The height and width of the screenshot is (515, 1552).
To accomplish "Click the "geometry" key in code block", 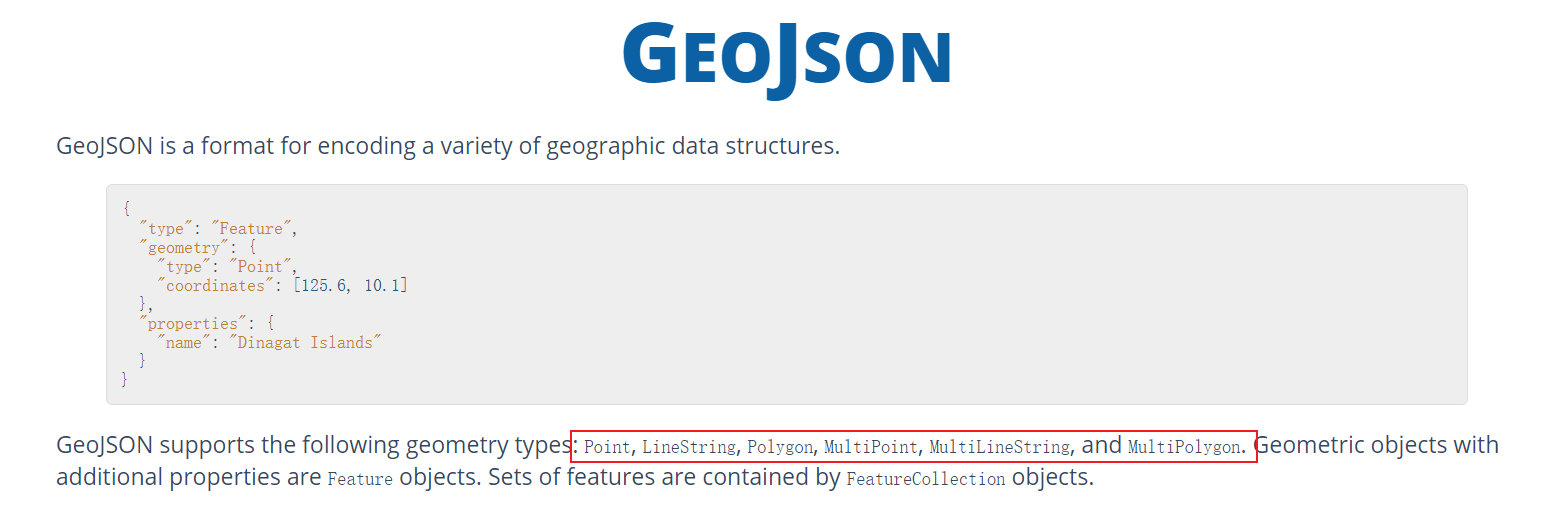I will tap(181, 248).
